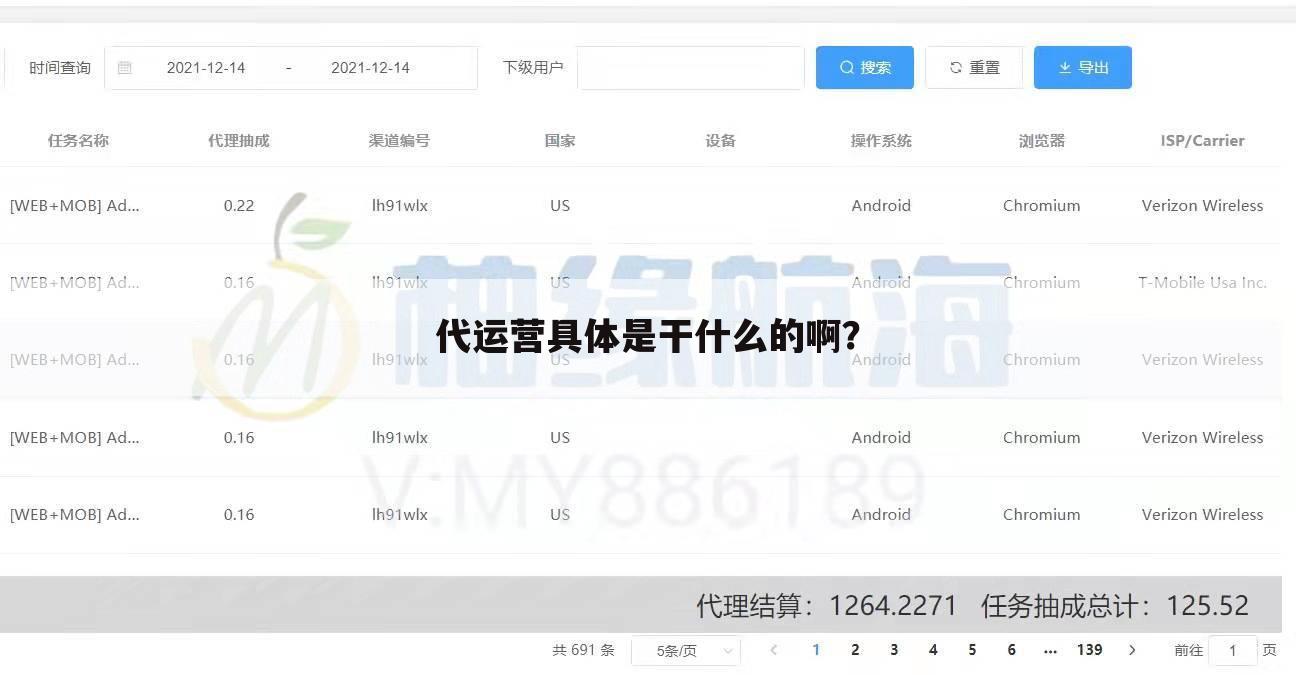This screenshot has width=1296, height=675.
Task: Click the 代理抽成 column header
Action: (238, 140)
